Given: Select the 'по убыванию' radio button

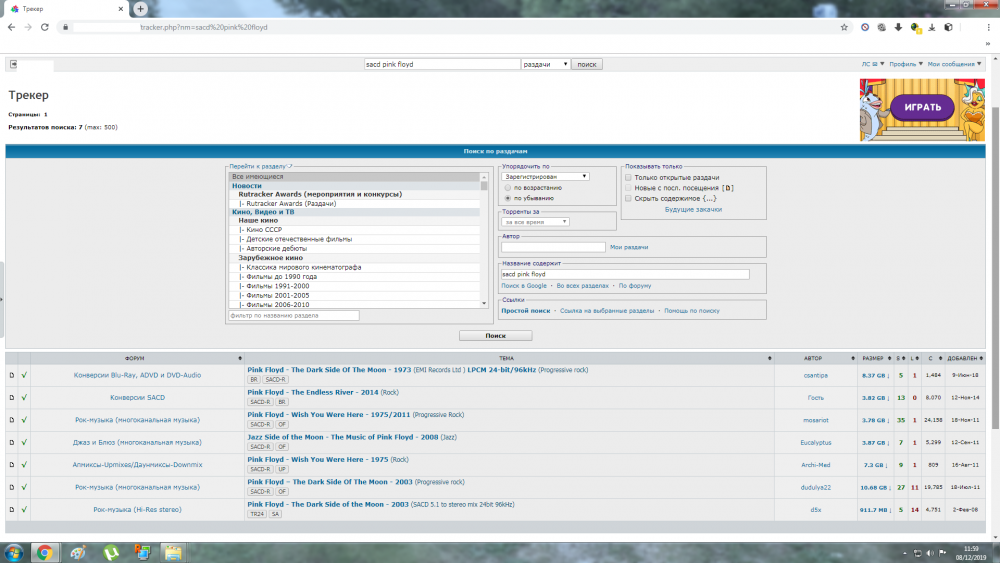Looking at the screenshot, I should click(508, 198).
